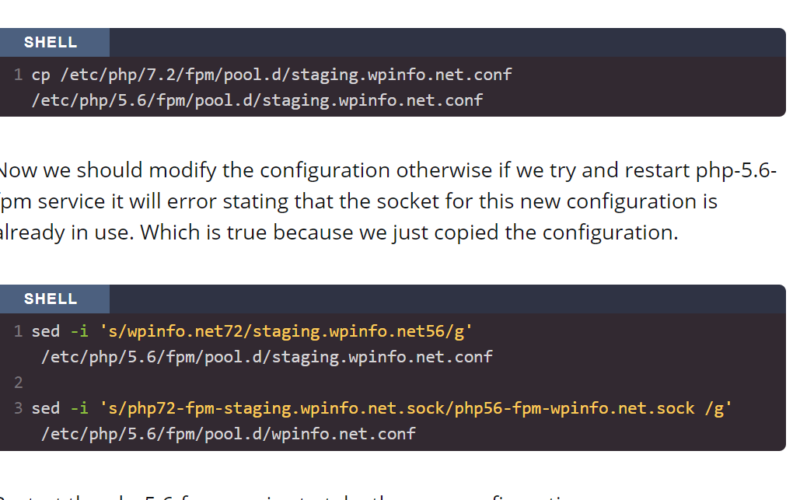Click the final path /etc/php/5.6/fpm/pool.d/wpinfo.net.conf

coord(229,434)
